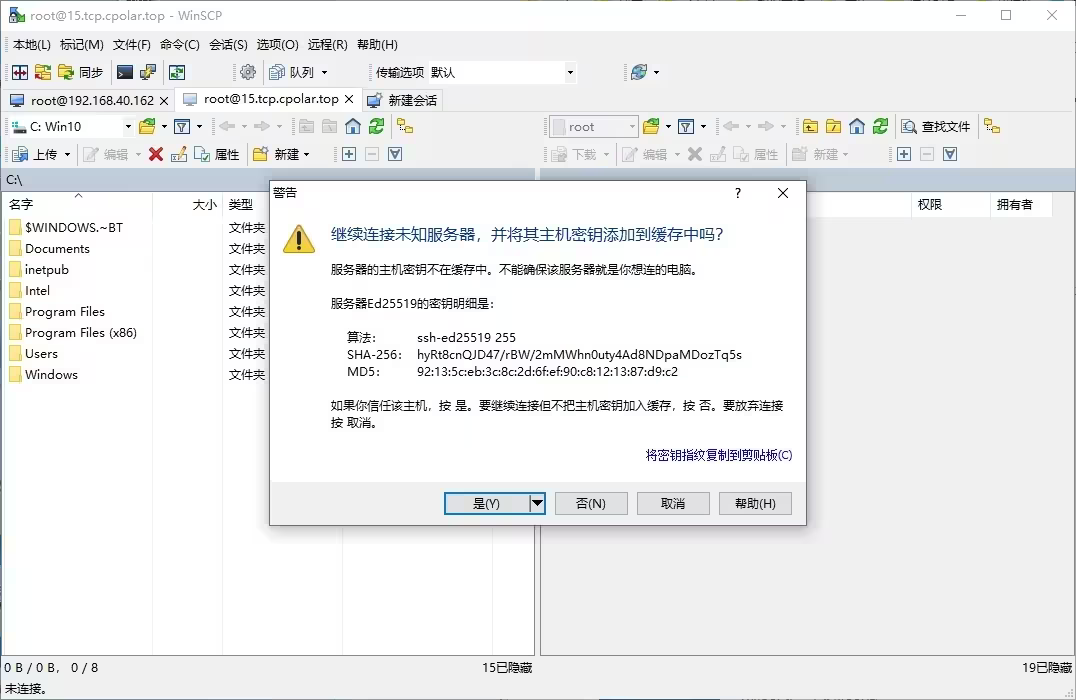Open the 选项(O) menu
The height and width of the screenshot is (700, 1076).
pos(277,45)
